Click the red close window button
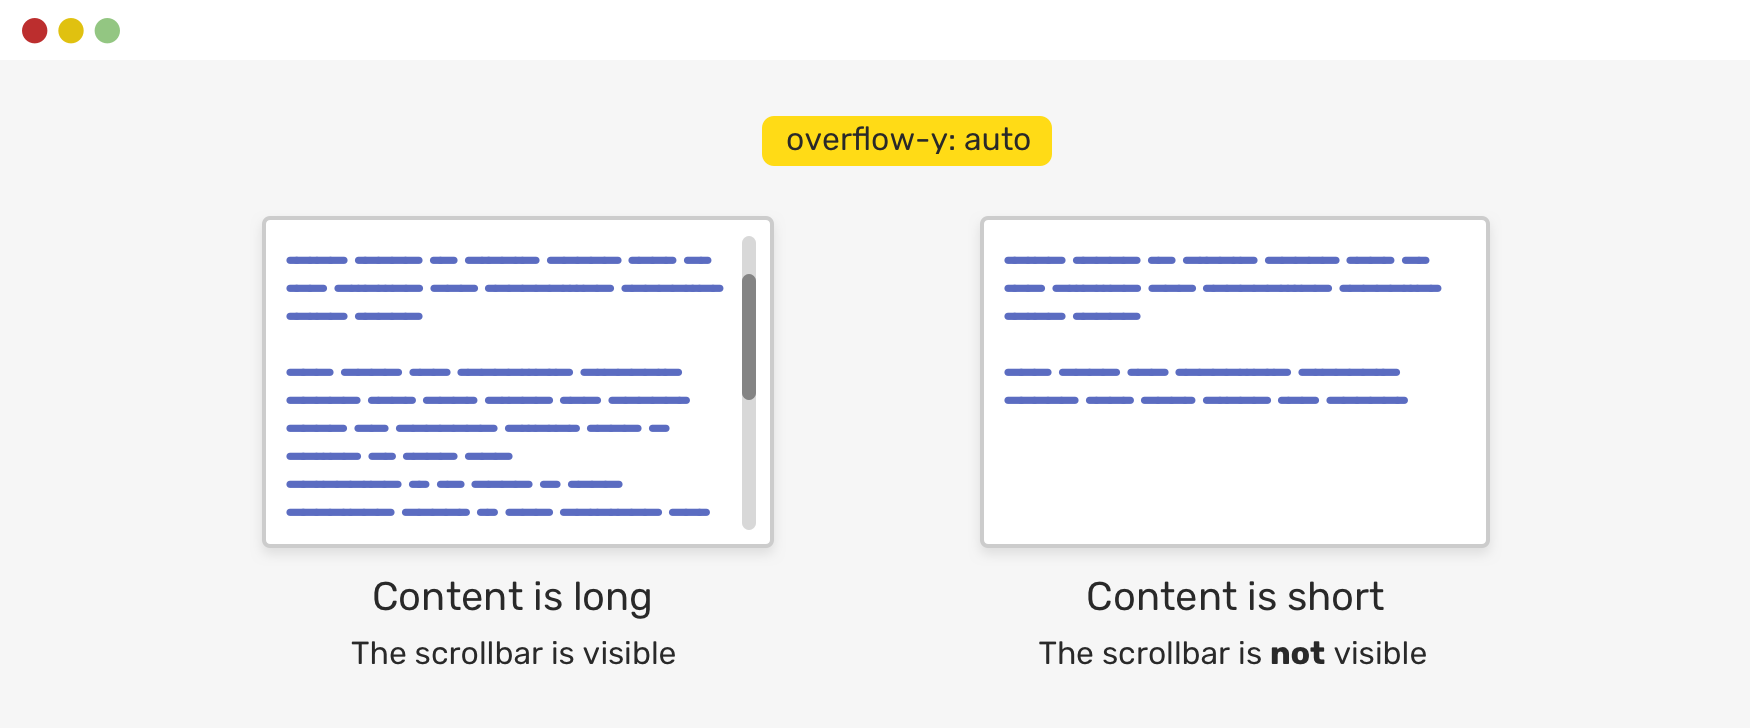 coord(35,31)
